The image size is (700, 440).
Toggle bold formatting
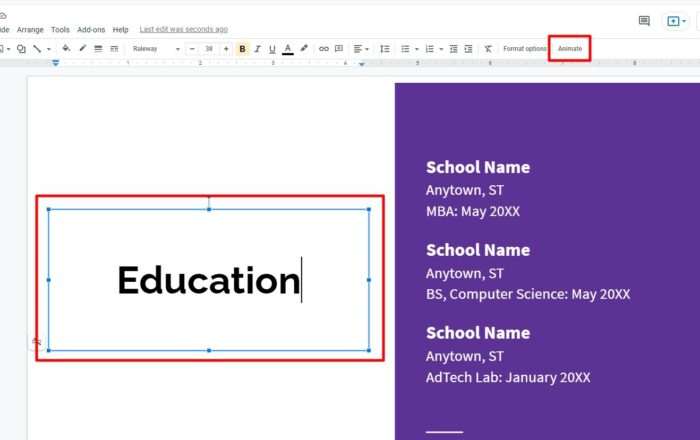(x=242, y=49)
